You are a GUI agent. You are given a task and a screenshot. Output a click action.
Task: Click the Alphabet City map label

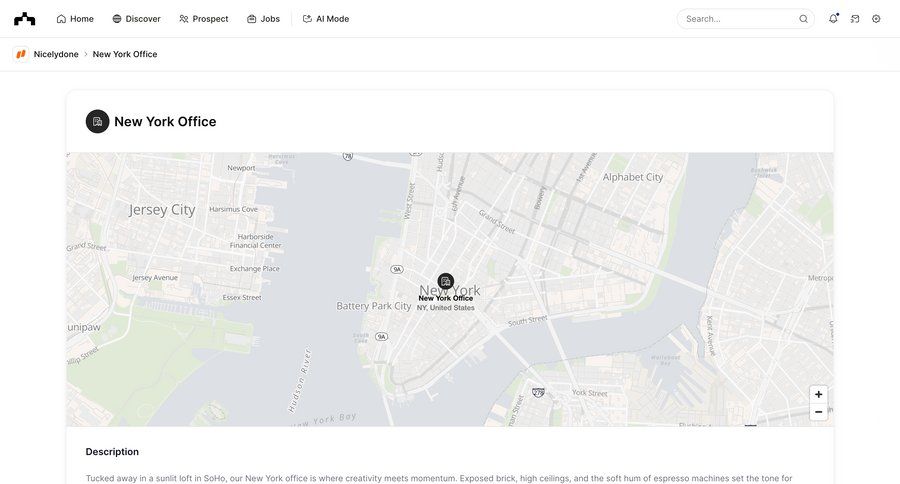633,177
